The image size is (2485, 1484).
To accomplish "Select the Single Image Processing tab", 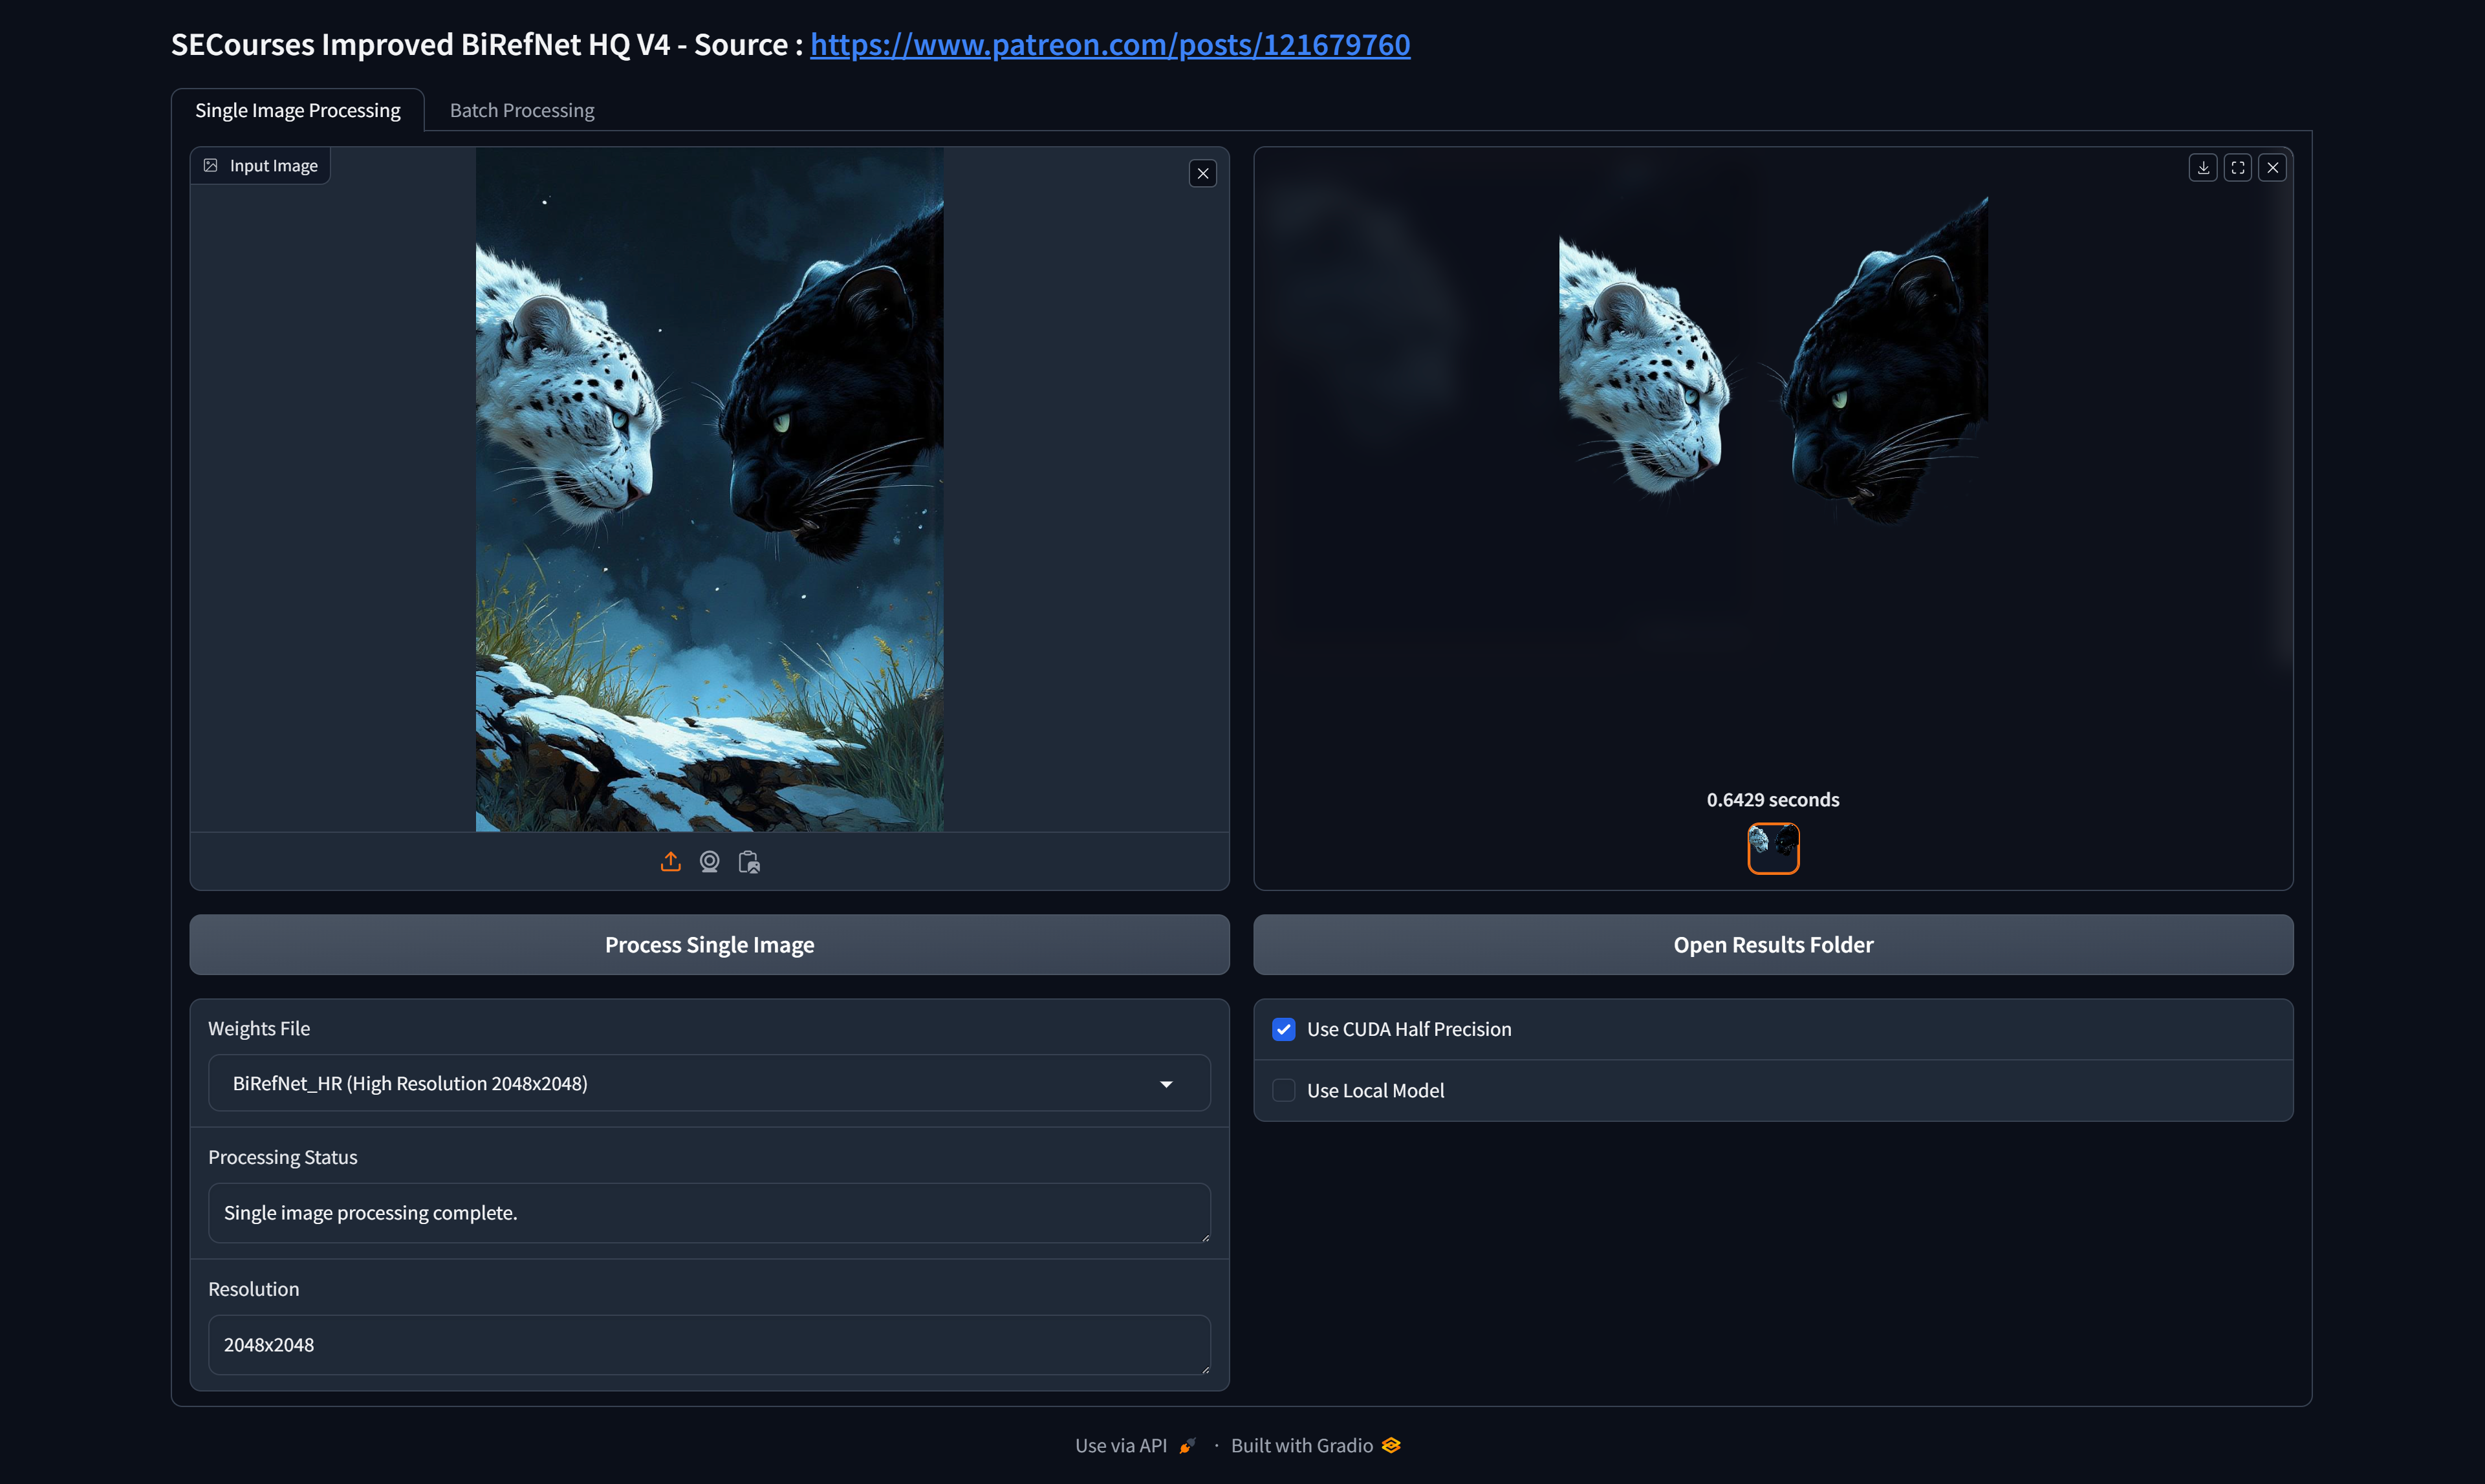I will pos(297,110).
